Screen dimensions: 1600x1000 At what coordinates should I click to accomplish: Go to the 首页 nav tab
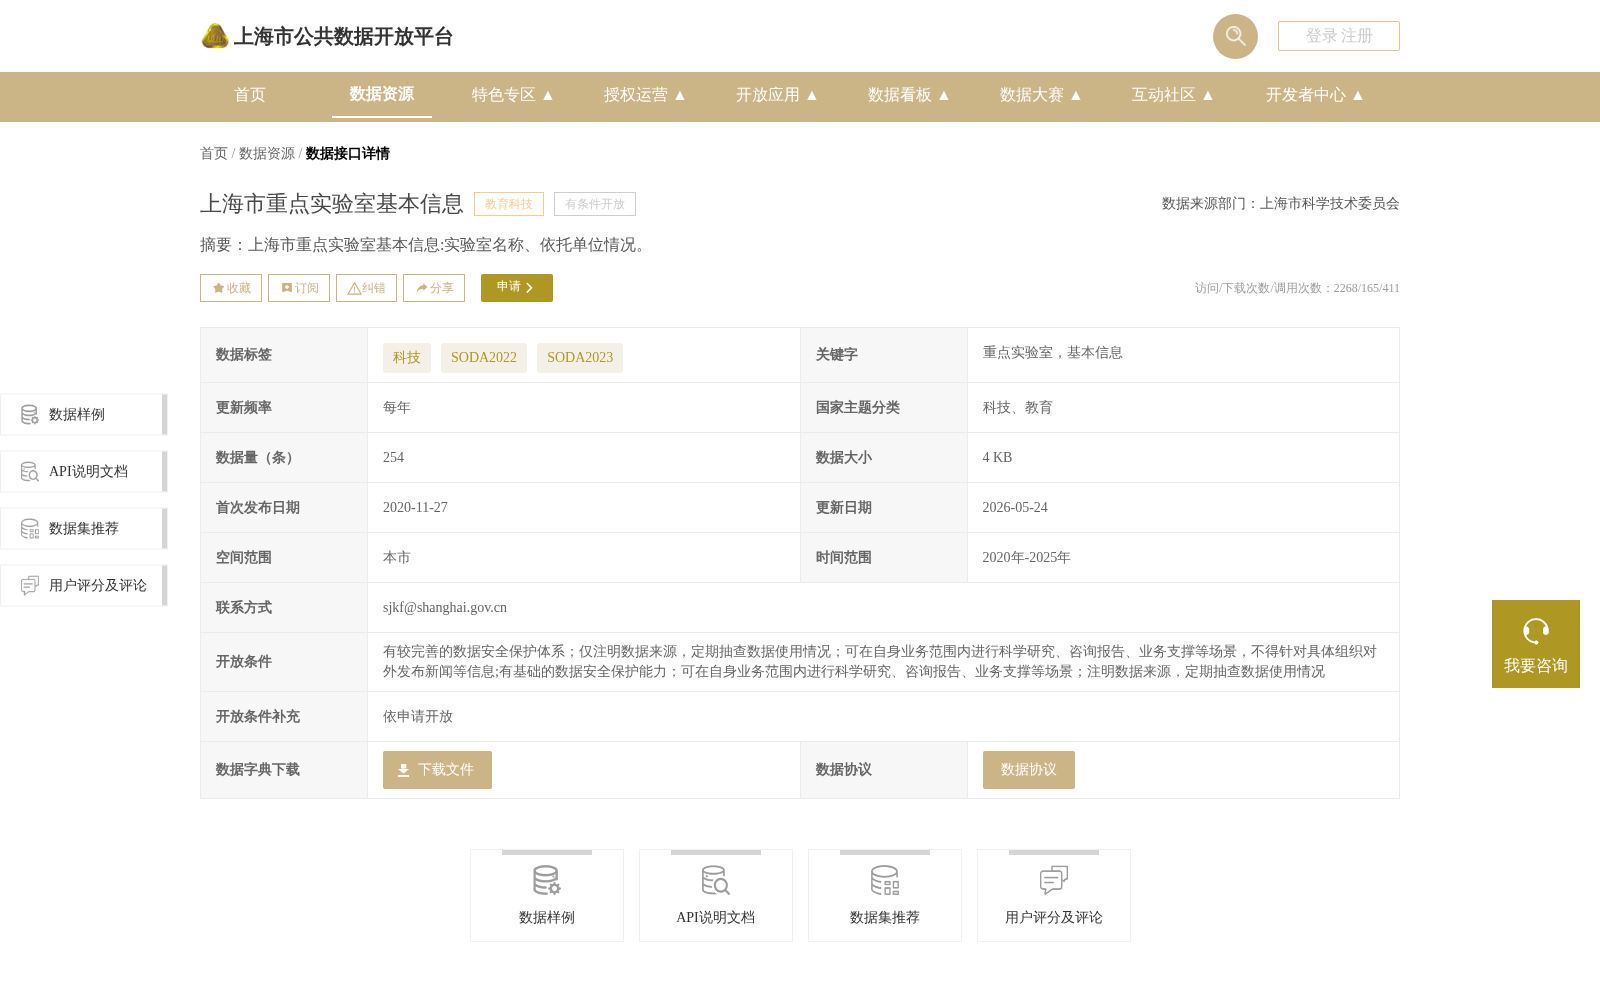tap(250, 95)
